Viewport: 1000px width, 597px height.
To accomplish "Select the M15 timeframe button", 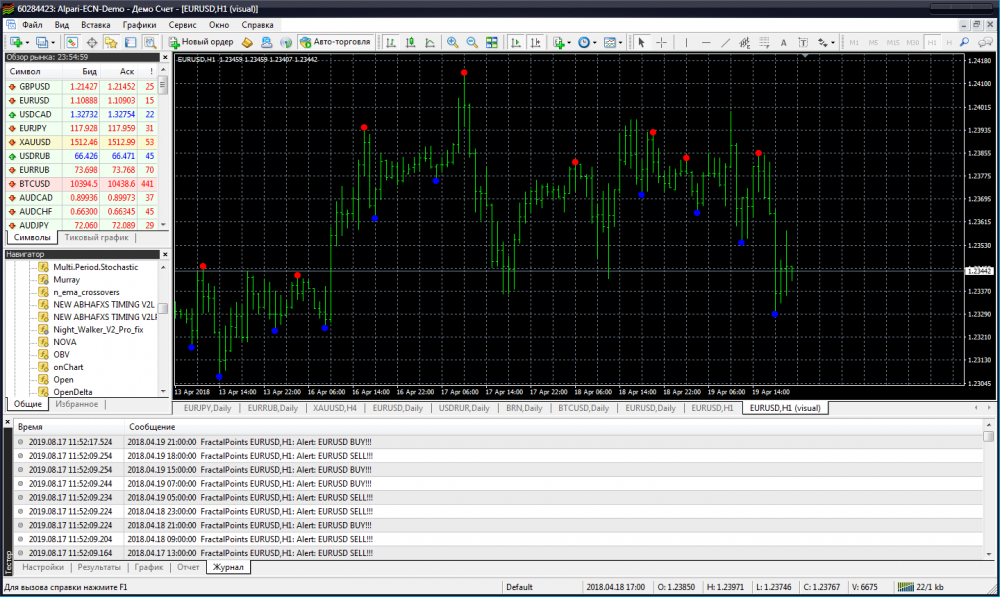I will tap(893, 43).
